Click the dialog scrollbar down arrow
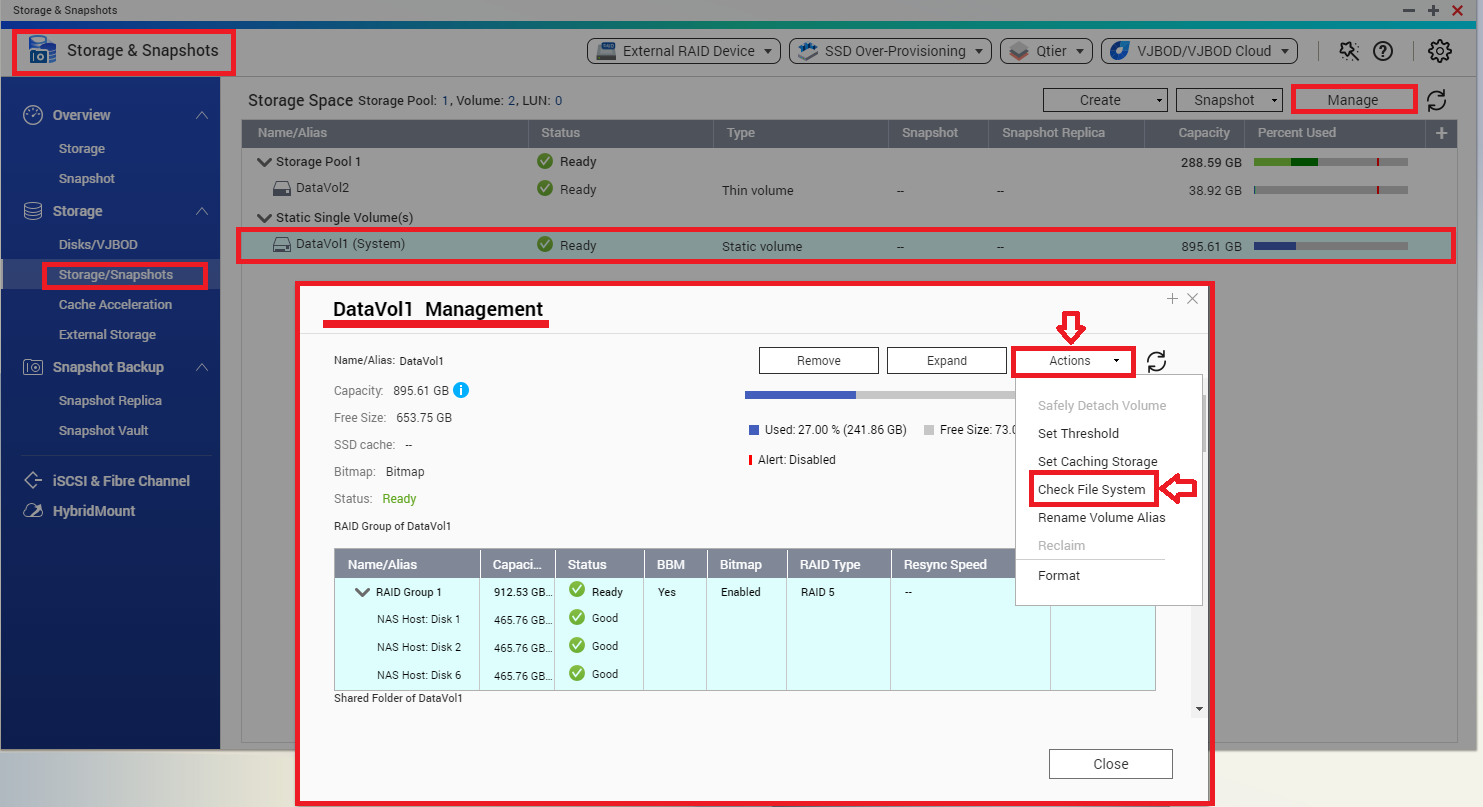The width and height of the screenshot is (1483, 807). [1198, 709]
